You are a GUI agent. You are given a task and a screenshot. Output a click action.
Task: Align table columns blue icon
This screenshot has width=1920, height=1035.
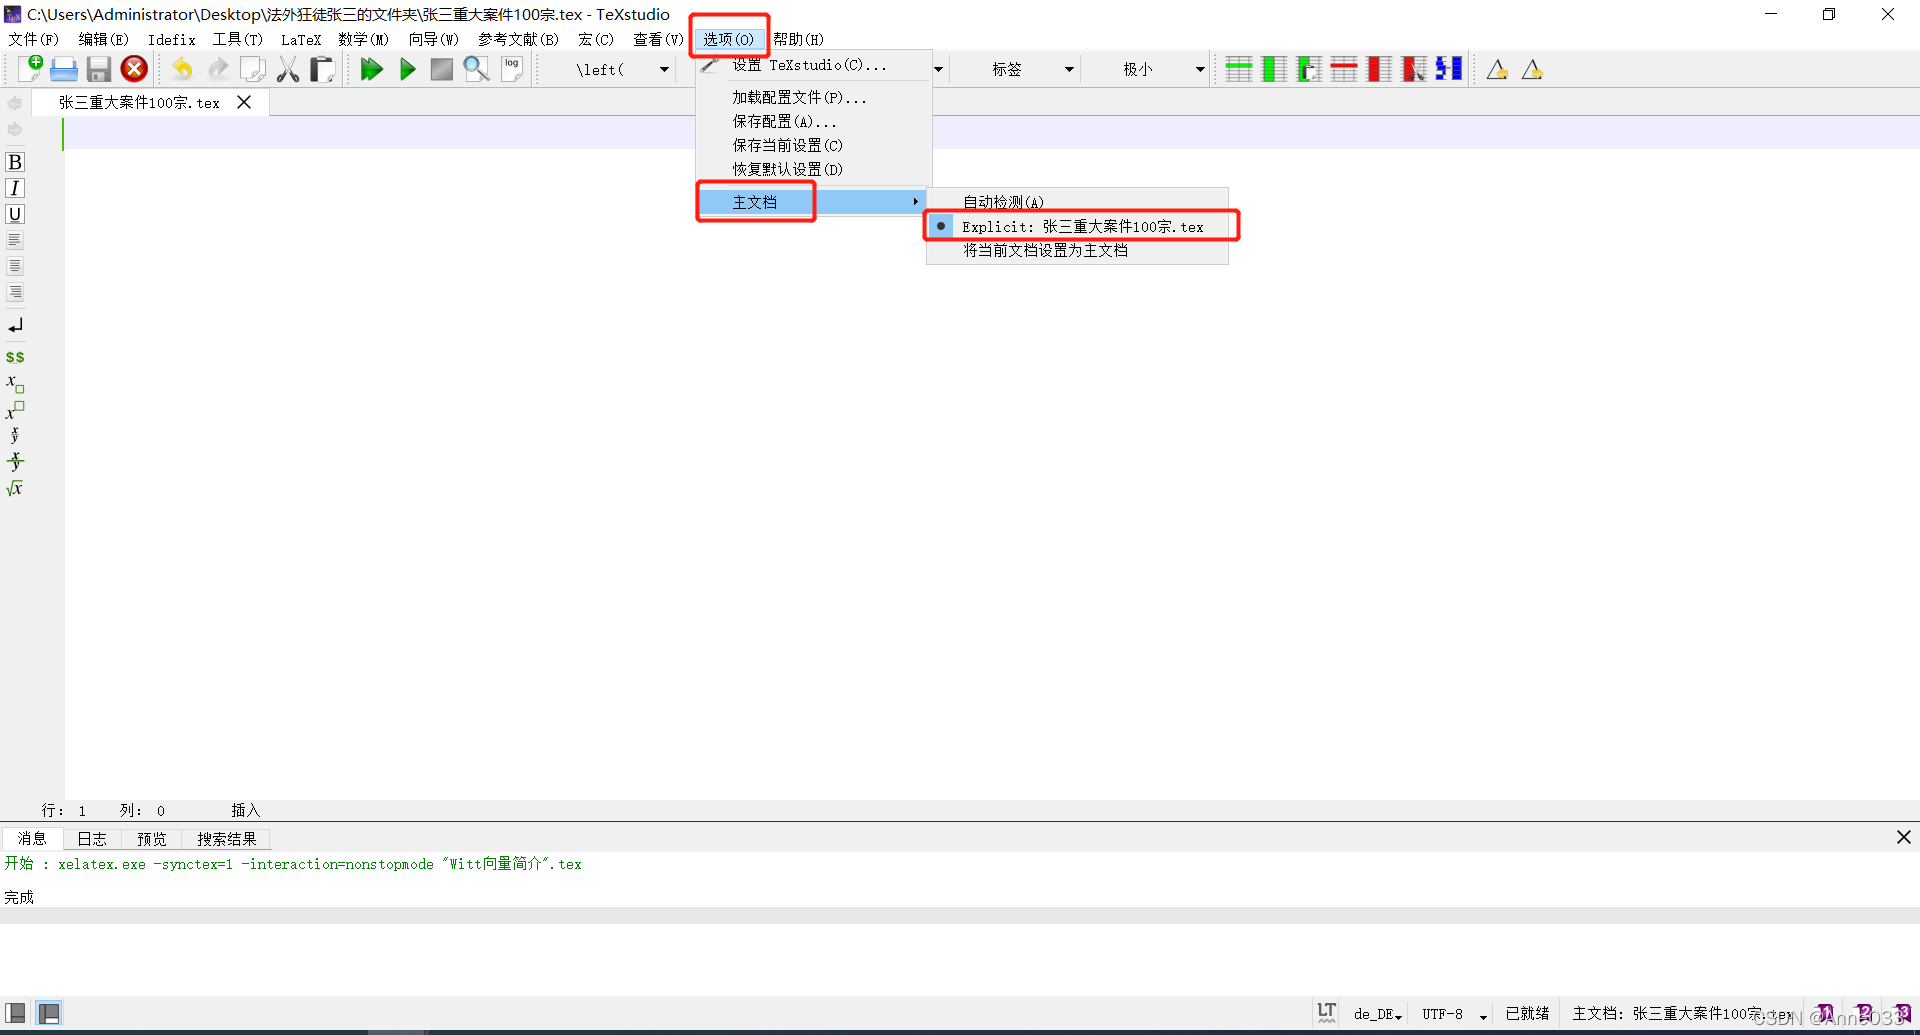(x=1449, y=69)
